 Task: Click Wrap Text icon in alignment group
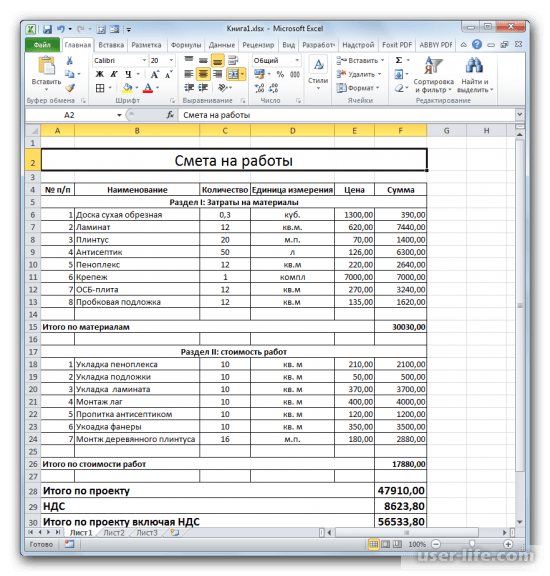click(233, 60)
